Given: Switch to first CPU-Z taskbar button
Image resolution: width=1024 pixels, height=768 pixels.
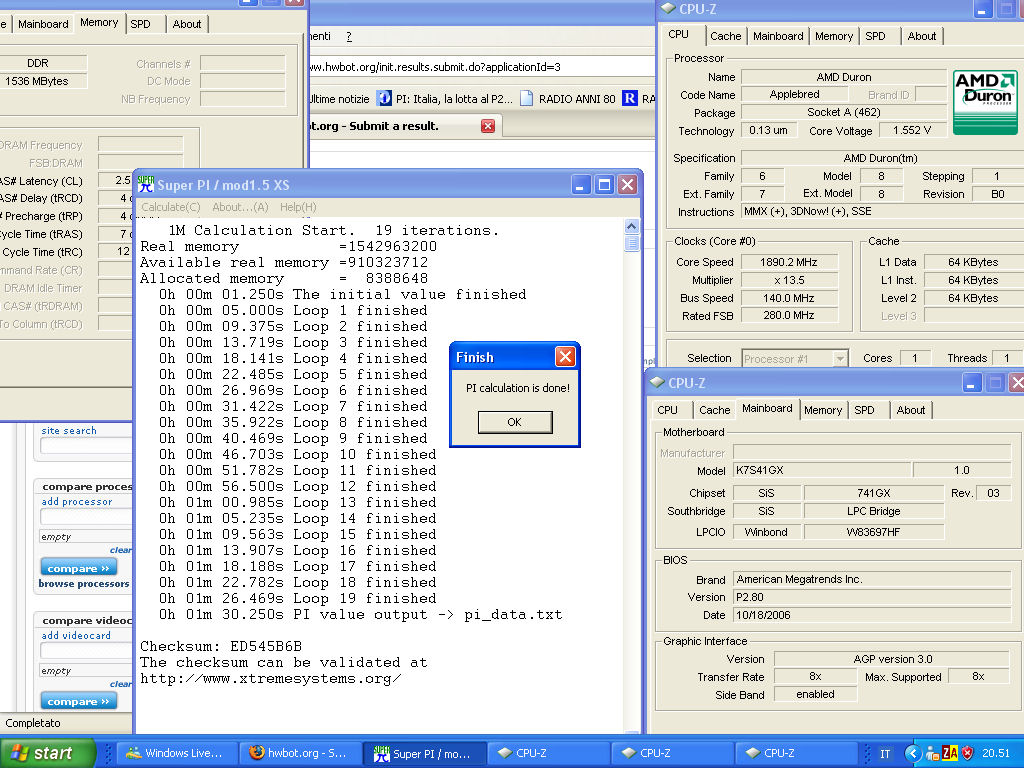Looking at the screenshot, I should click(x=547, y=754).
